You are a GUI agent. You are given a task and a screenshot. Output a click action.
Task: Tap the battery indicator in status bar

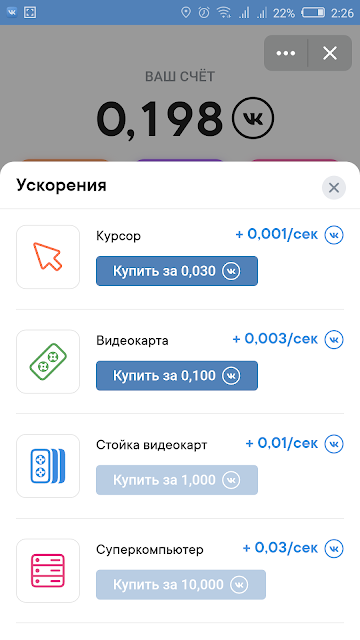pos(313,13)
